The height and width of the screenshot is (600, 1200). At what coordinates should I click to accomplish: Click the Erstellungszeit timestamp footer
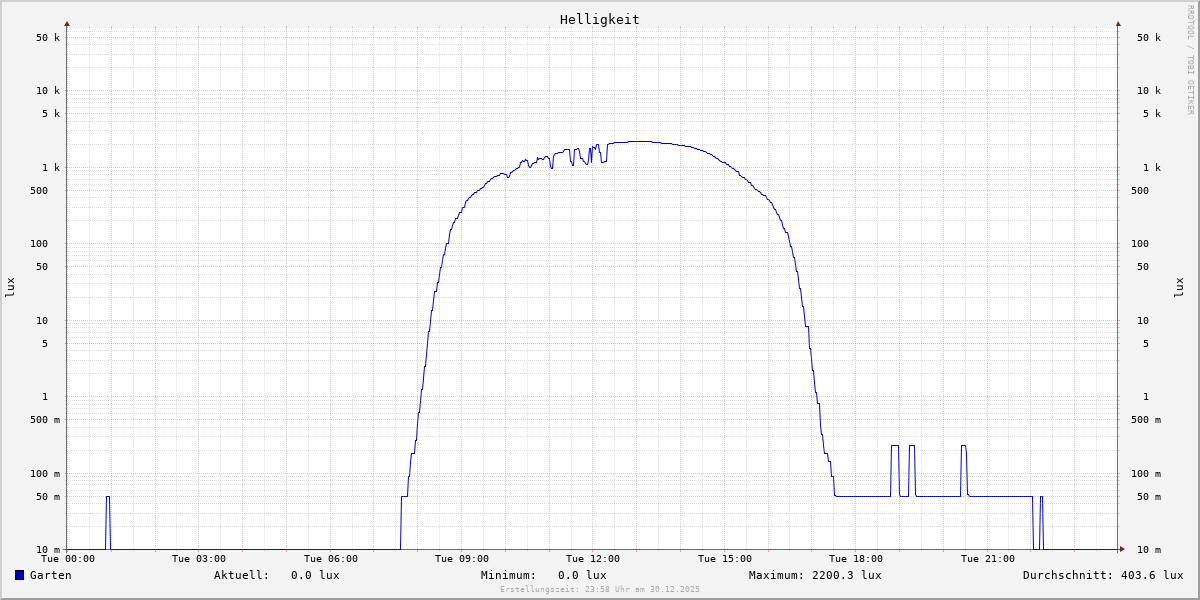pos(599,590)
